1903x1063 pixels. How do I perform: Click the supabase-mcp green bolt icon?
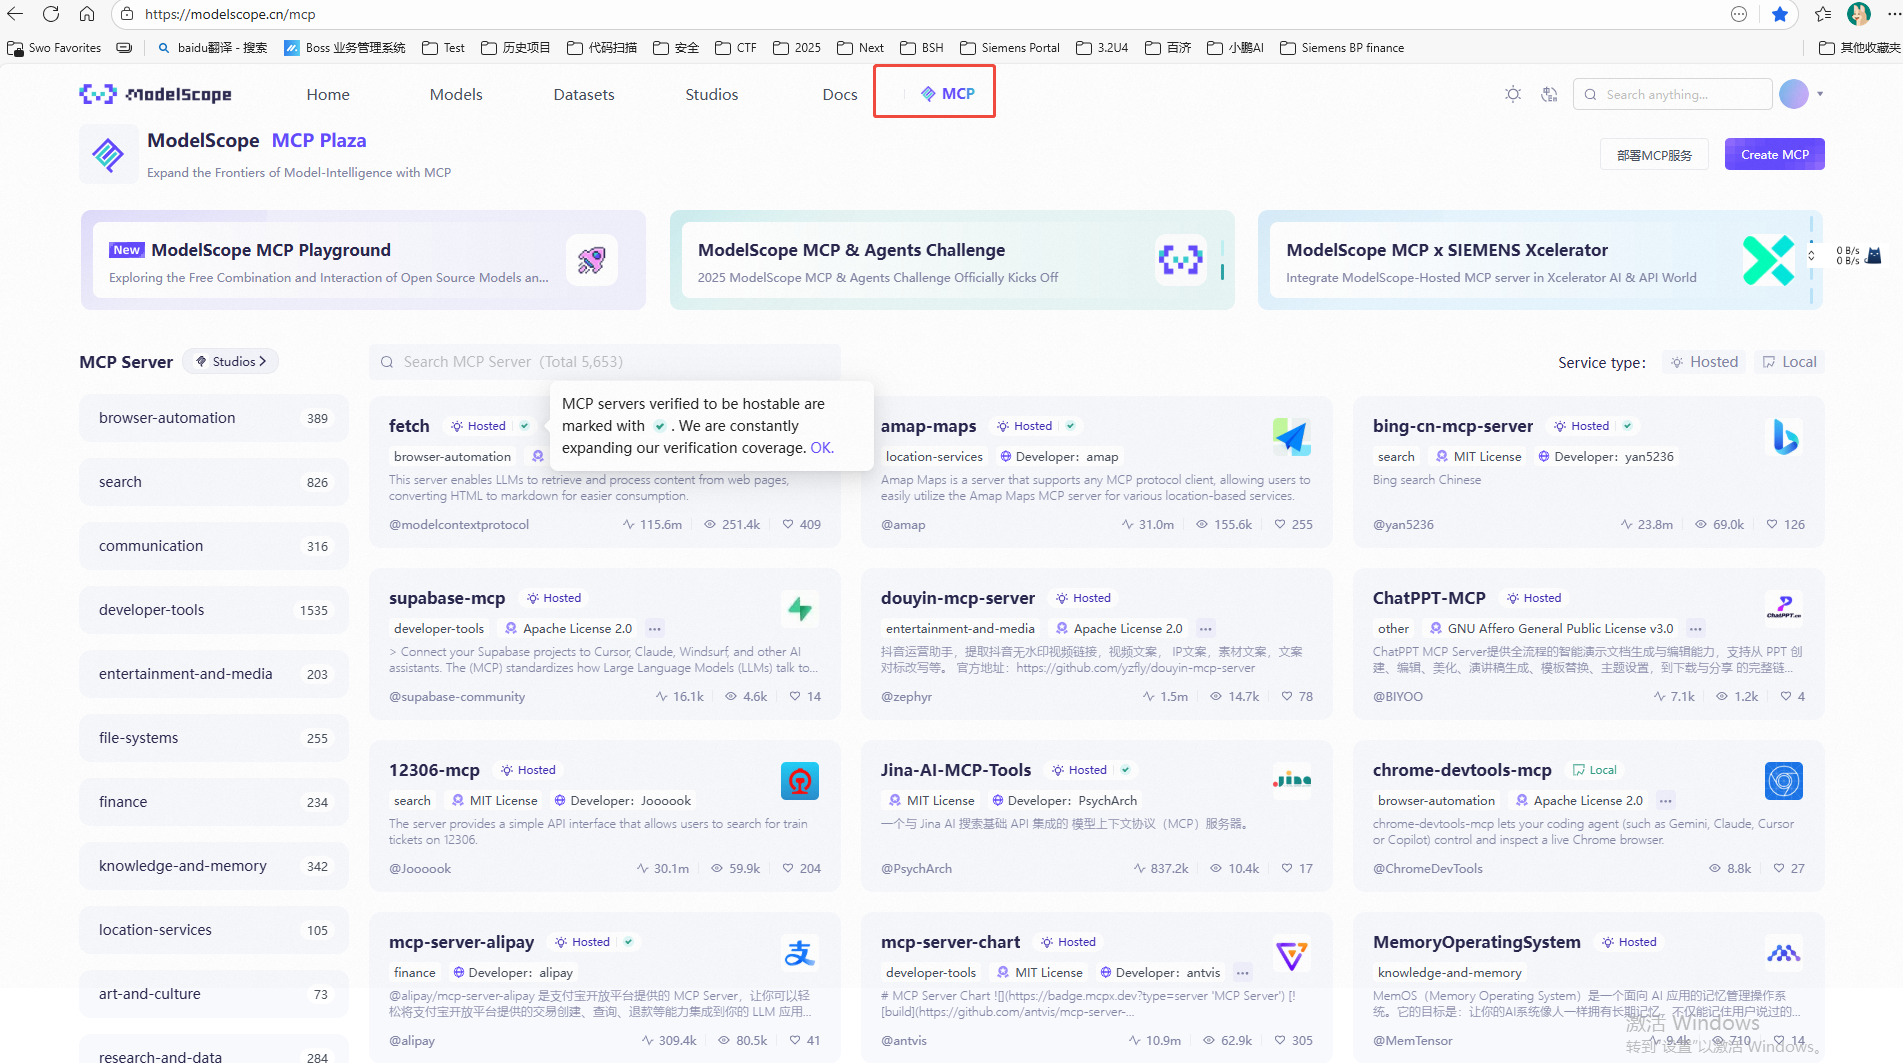(800, 609)
